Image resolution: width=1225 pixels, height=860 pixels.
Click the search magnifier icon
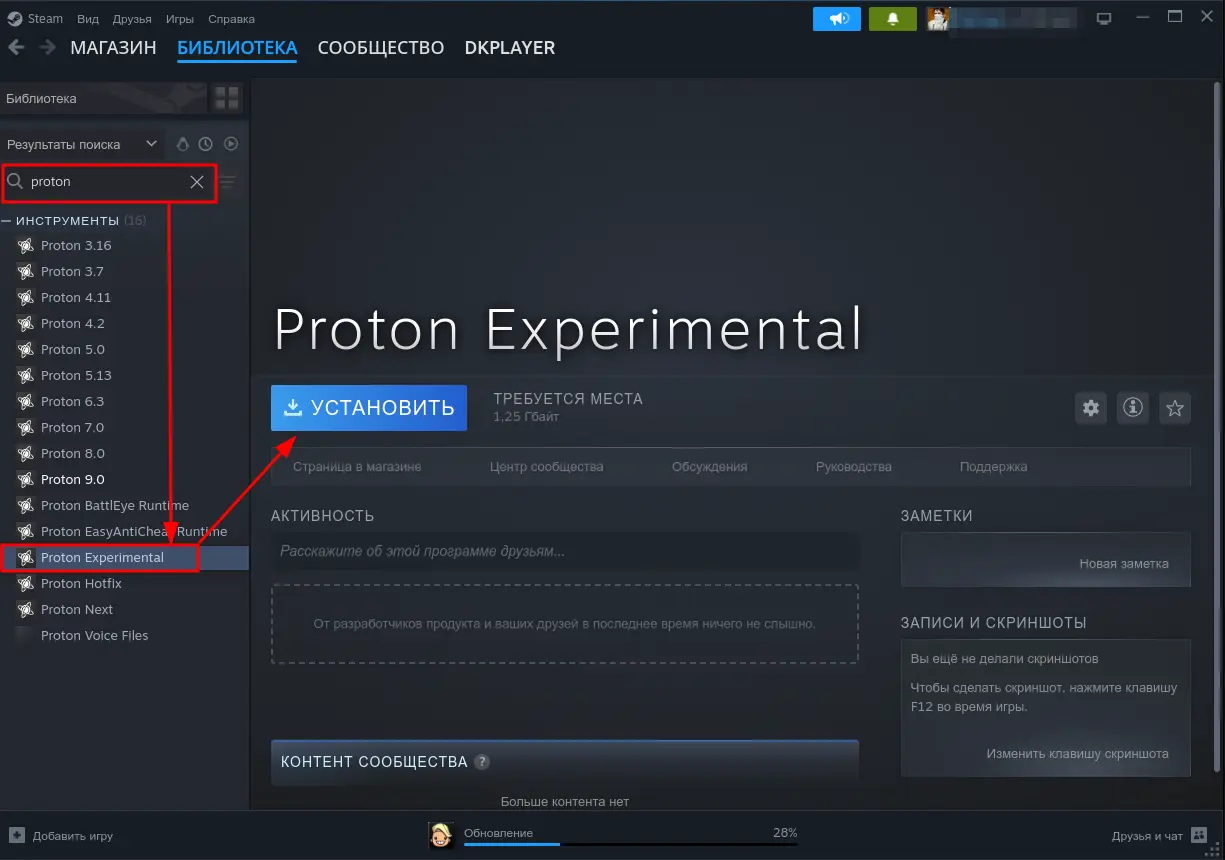tap(15, 182)
